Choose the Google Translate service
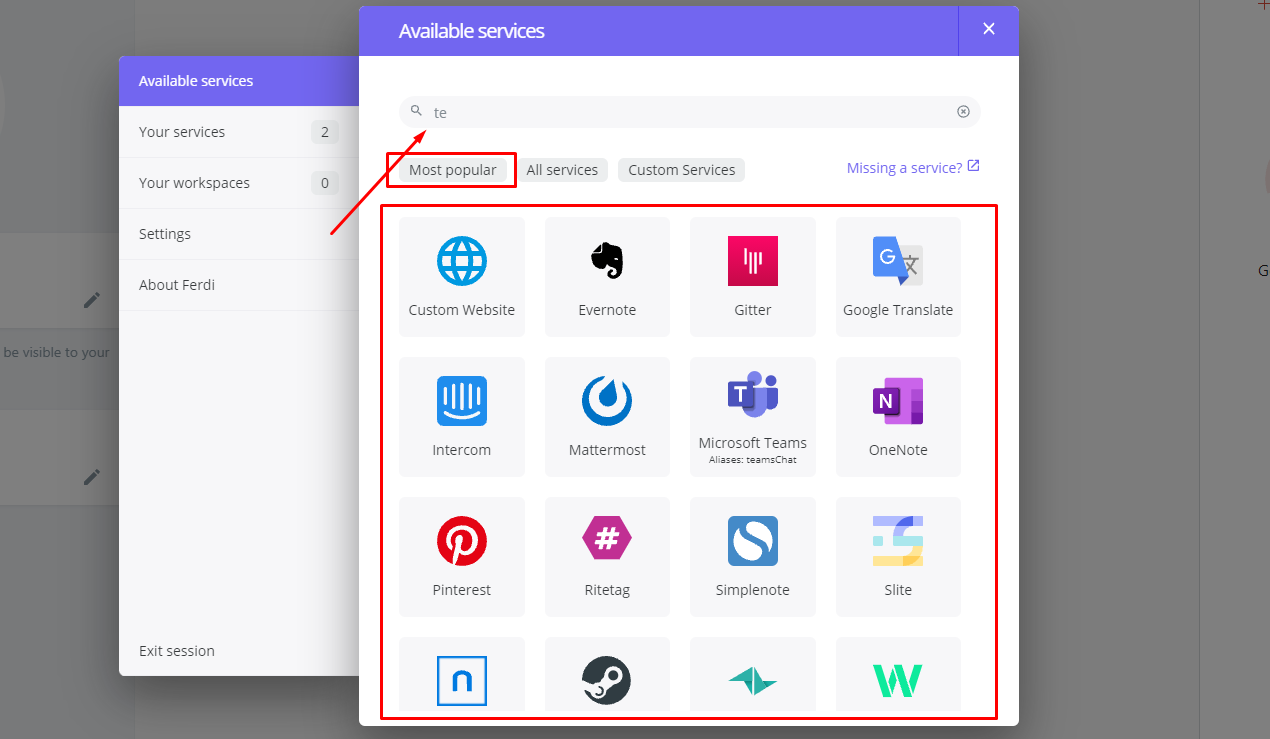The image size is (1270, 739). (898, 277)
